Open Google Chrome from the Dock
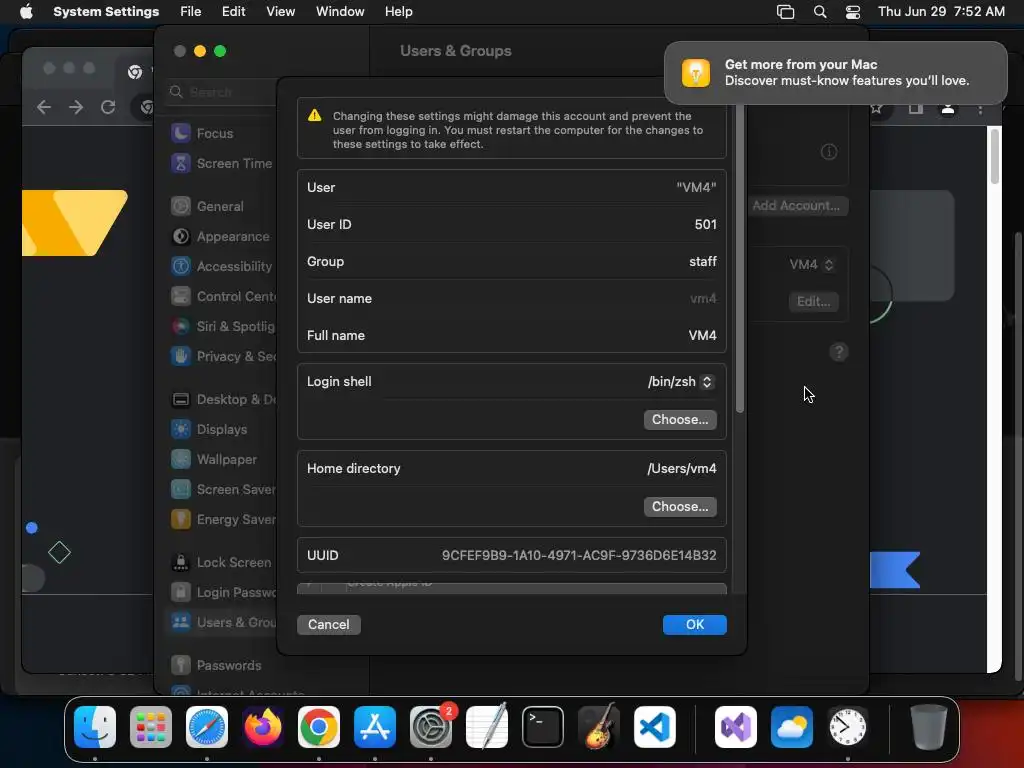This screenshot has width=1024, height=768. click(319, 727)
